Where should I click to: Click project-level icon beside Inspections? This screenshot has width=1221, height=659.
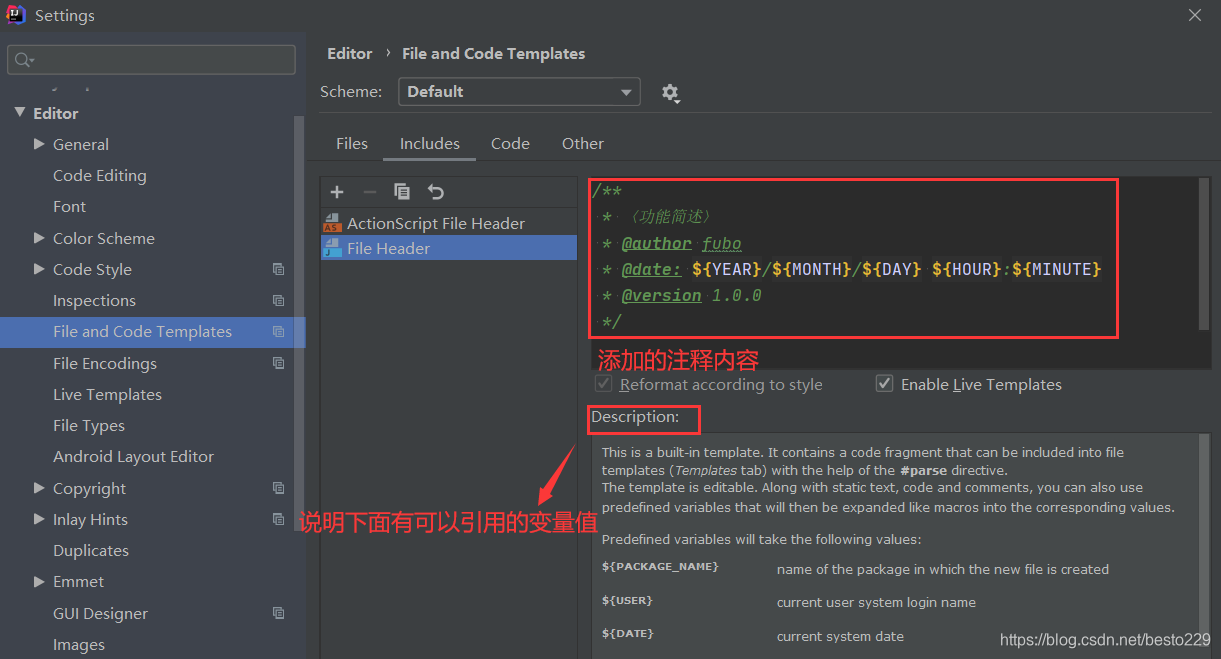(278, 300)
